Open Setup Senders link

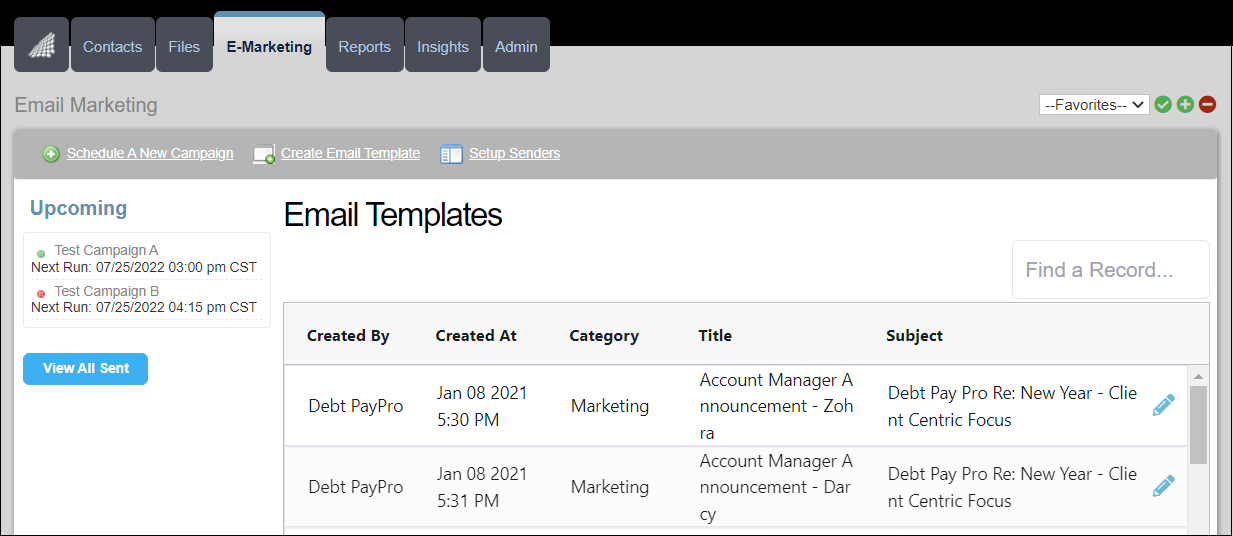point(514,153)
